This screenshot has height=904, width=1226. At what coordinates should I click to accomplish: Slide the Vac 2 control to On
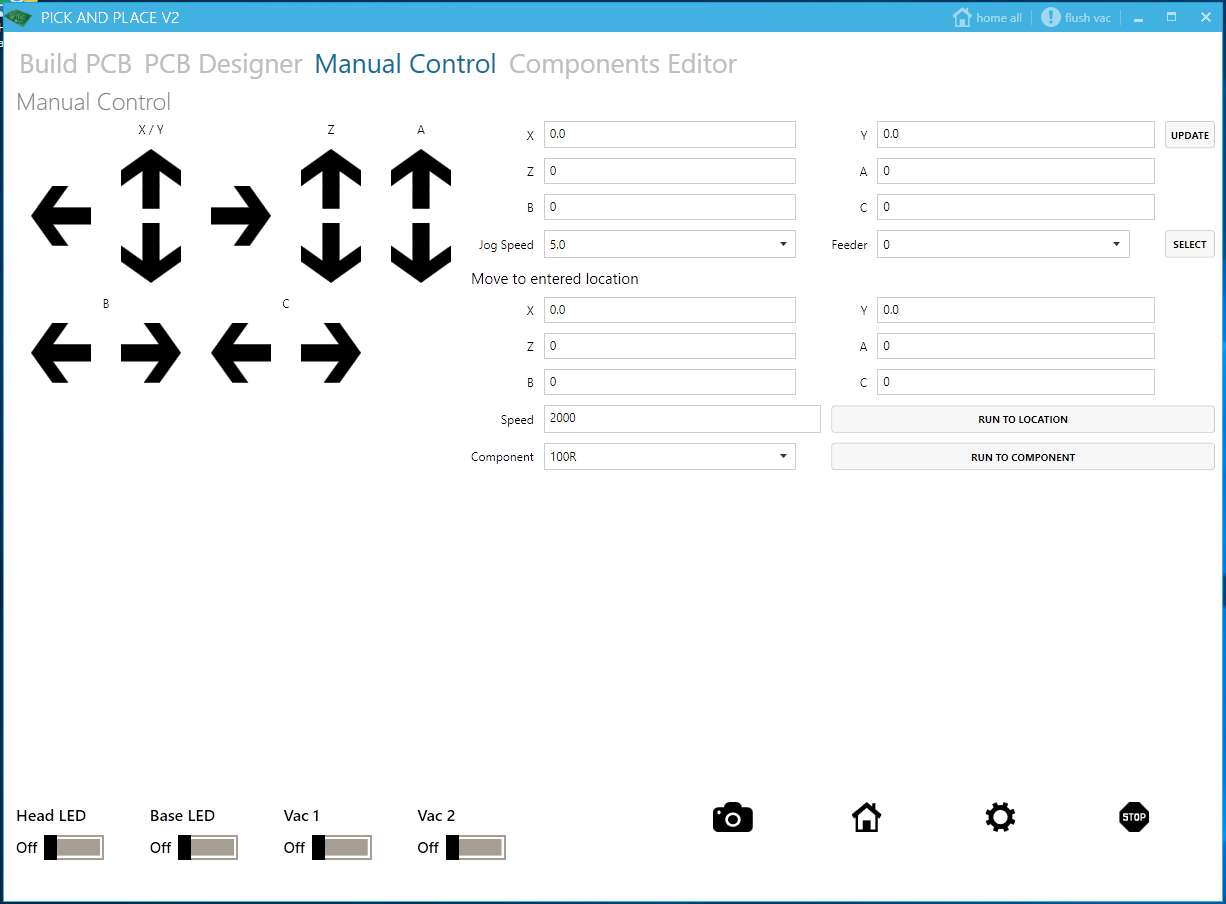tap(476, 847)
